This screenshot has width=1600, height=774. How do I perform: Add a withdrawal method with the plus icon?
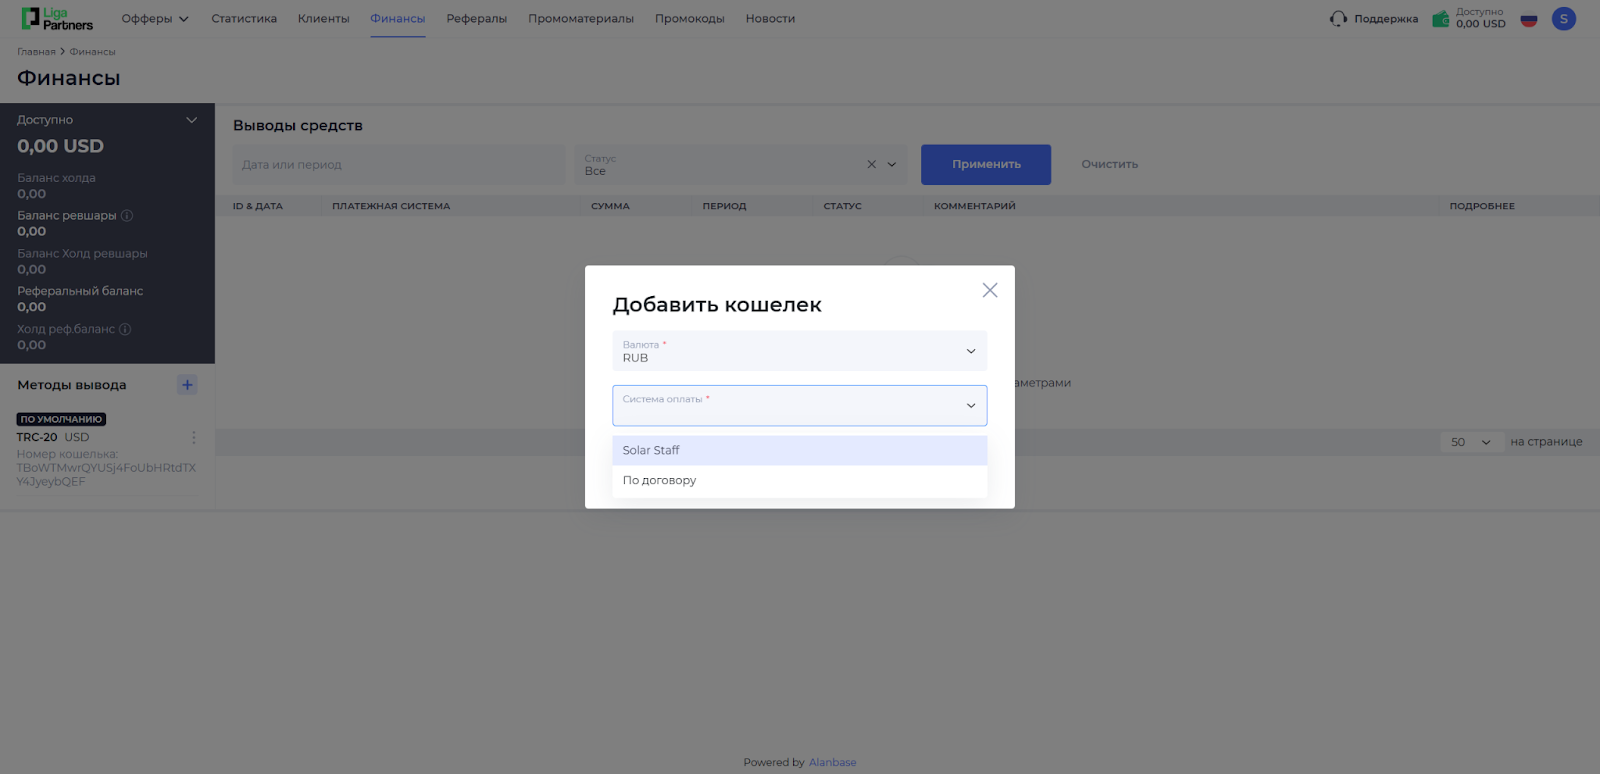coord(187,385)
